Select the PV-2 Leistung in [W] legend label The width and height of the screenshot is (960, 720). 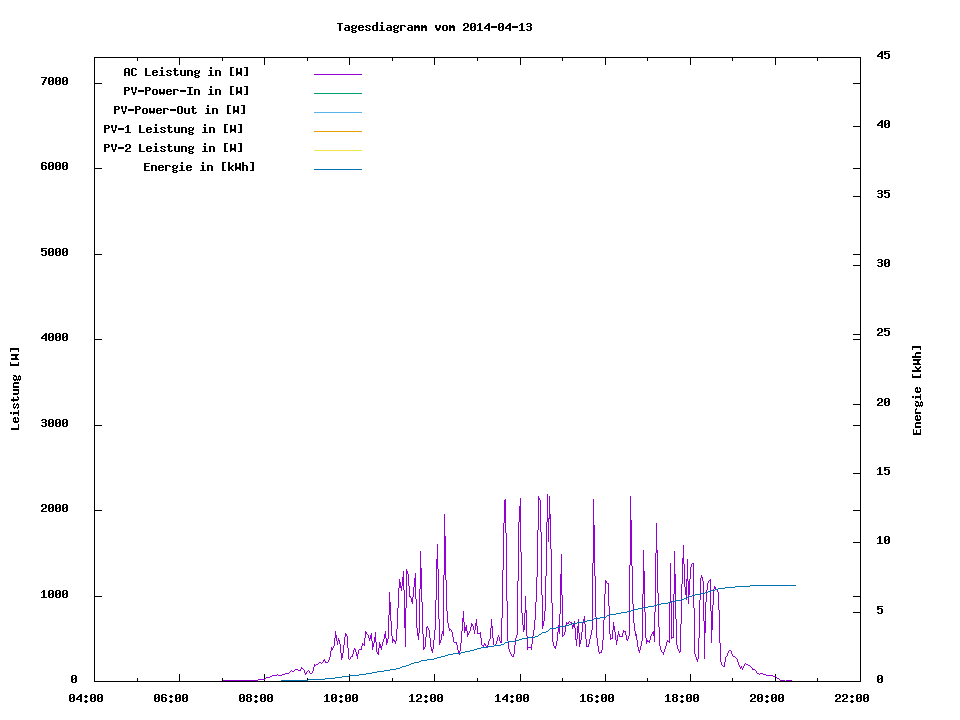point(173,148)
